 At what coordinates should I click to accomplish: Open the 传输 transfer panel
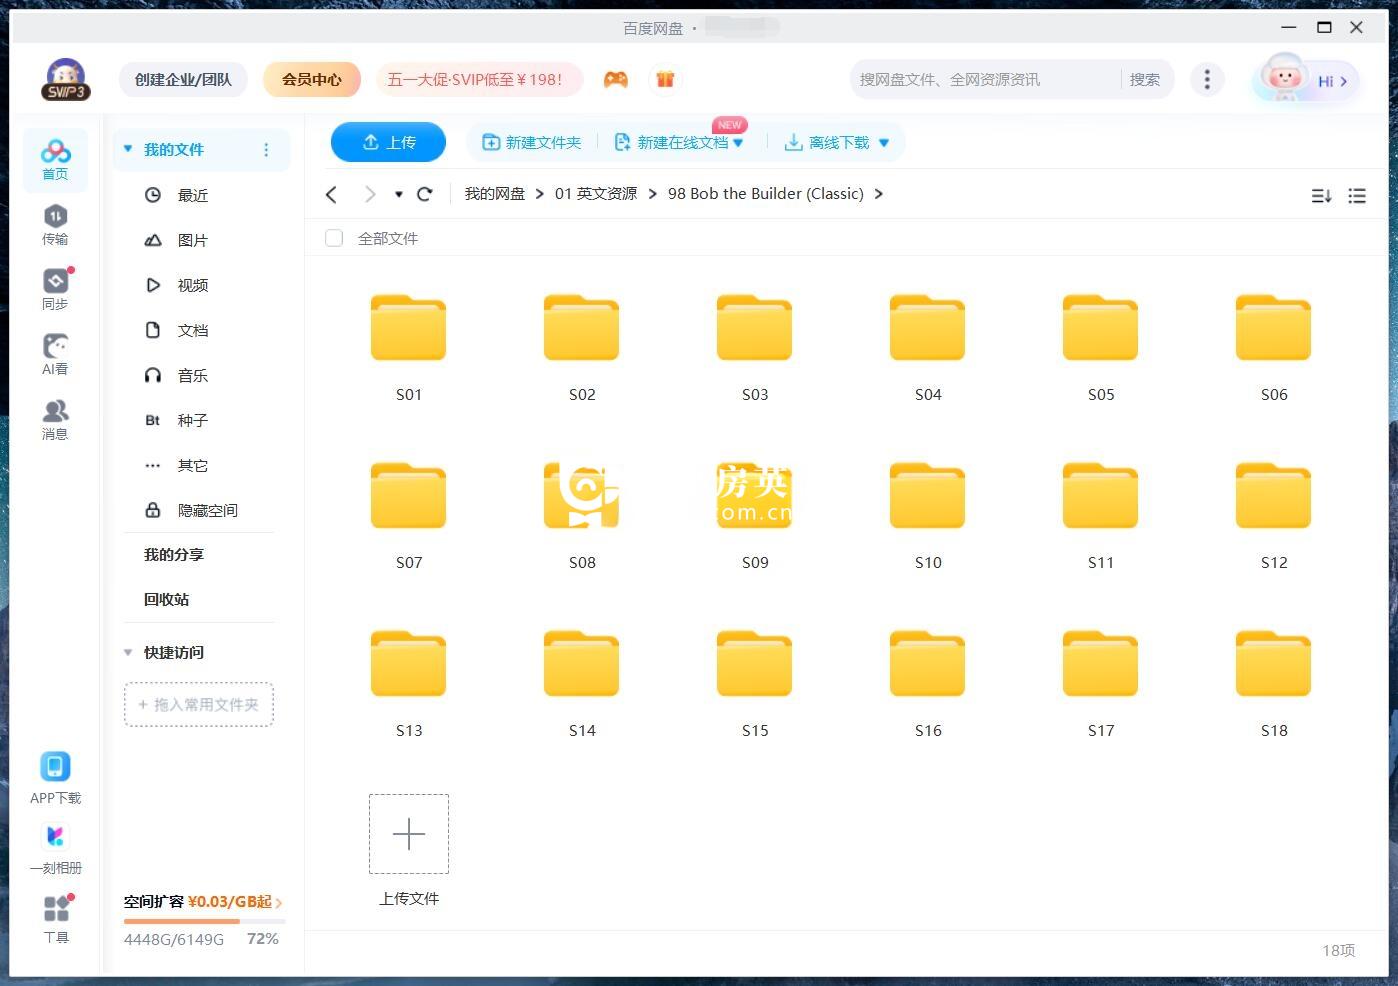coord(55,222)
